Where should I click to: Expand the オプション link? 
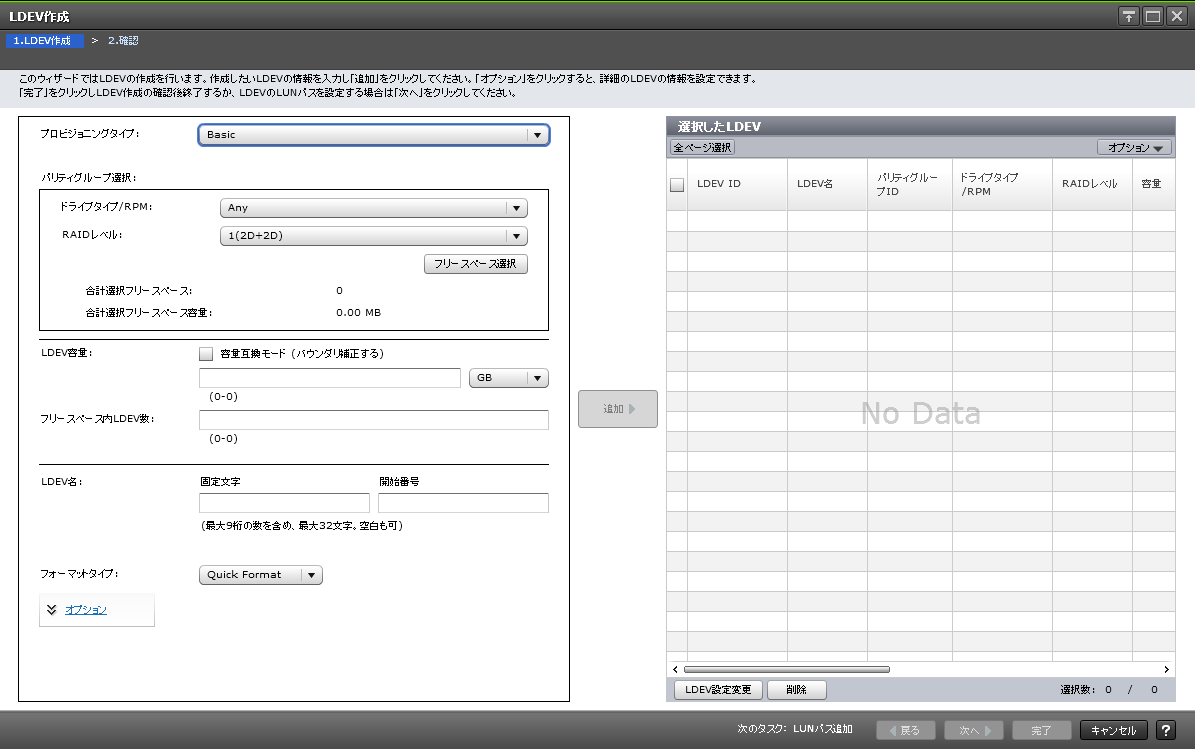(x=86, y=609)
